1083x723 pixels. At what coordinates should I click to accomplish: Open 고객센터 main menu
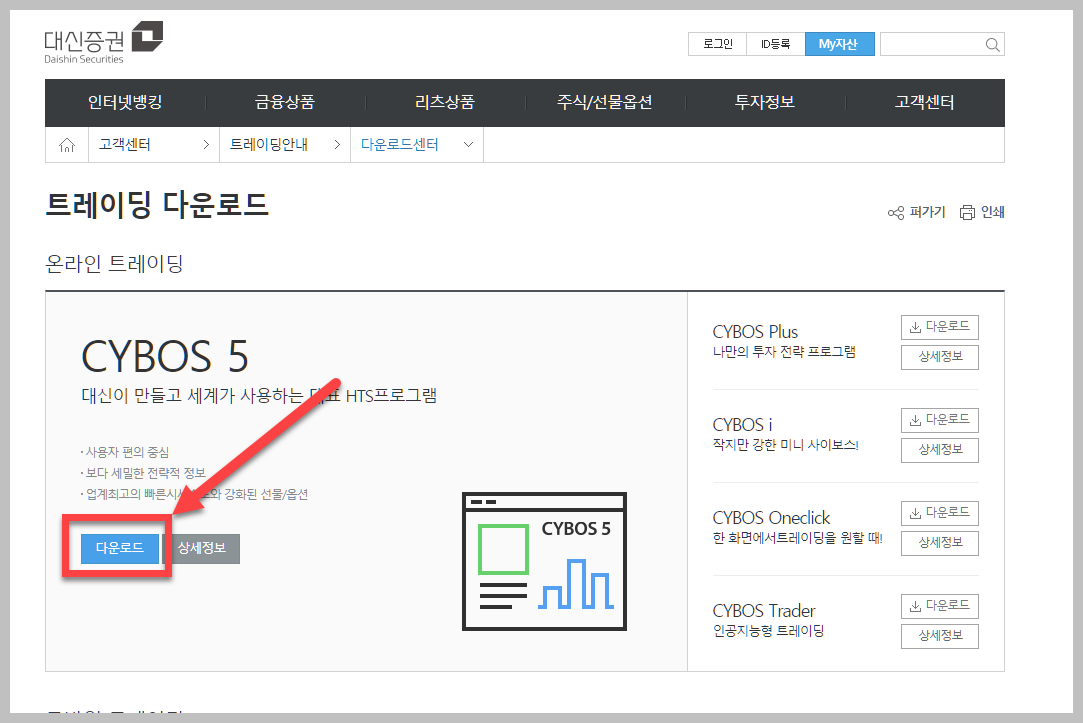click(x=925, y=102)
